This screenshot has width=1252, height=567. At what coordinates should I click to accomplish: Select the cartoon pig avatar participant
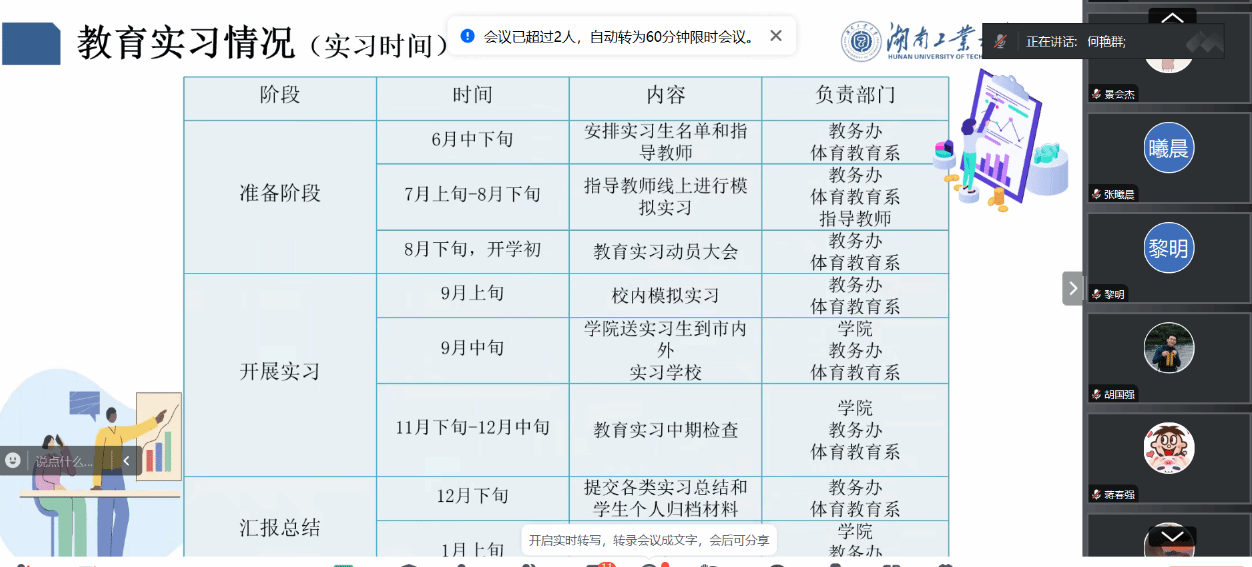1169,448
